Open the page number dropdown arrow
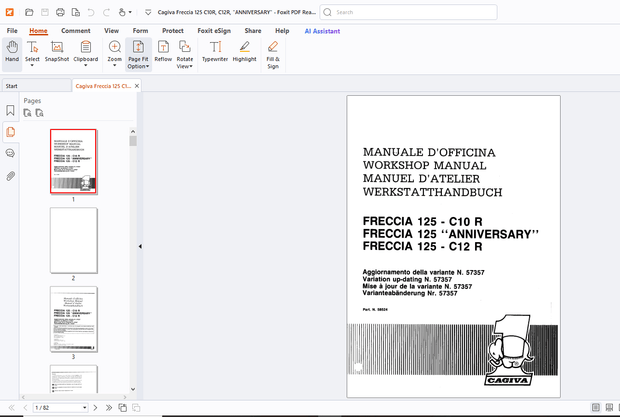 click(x=85, y=408)
